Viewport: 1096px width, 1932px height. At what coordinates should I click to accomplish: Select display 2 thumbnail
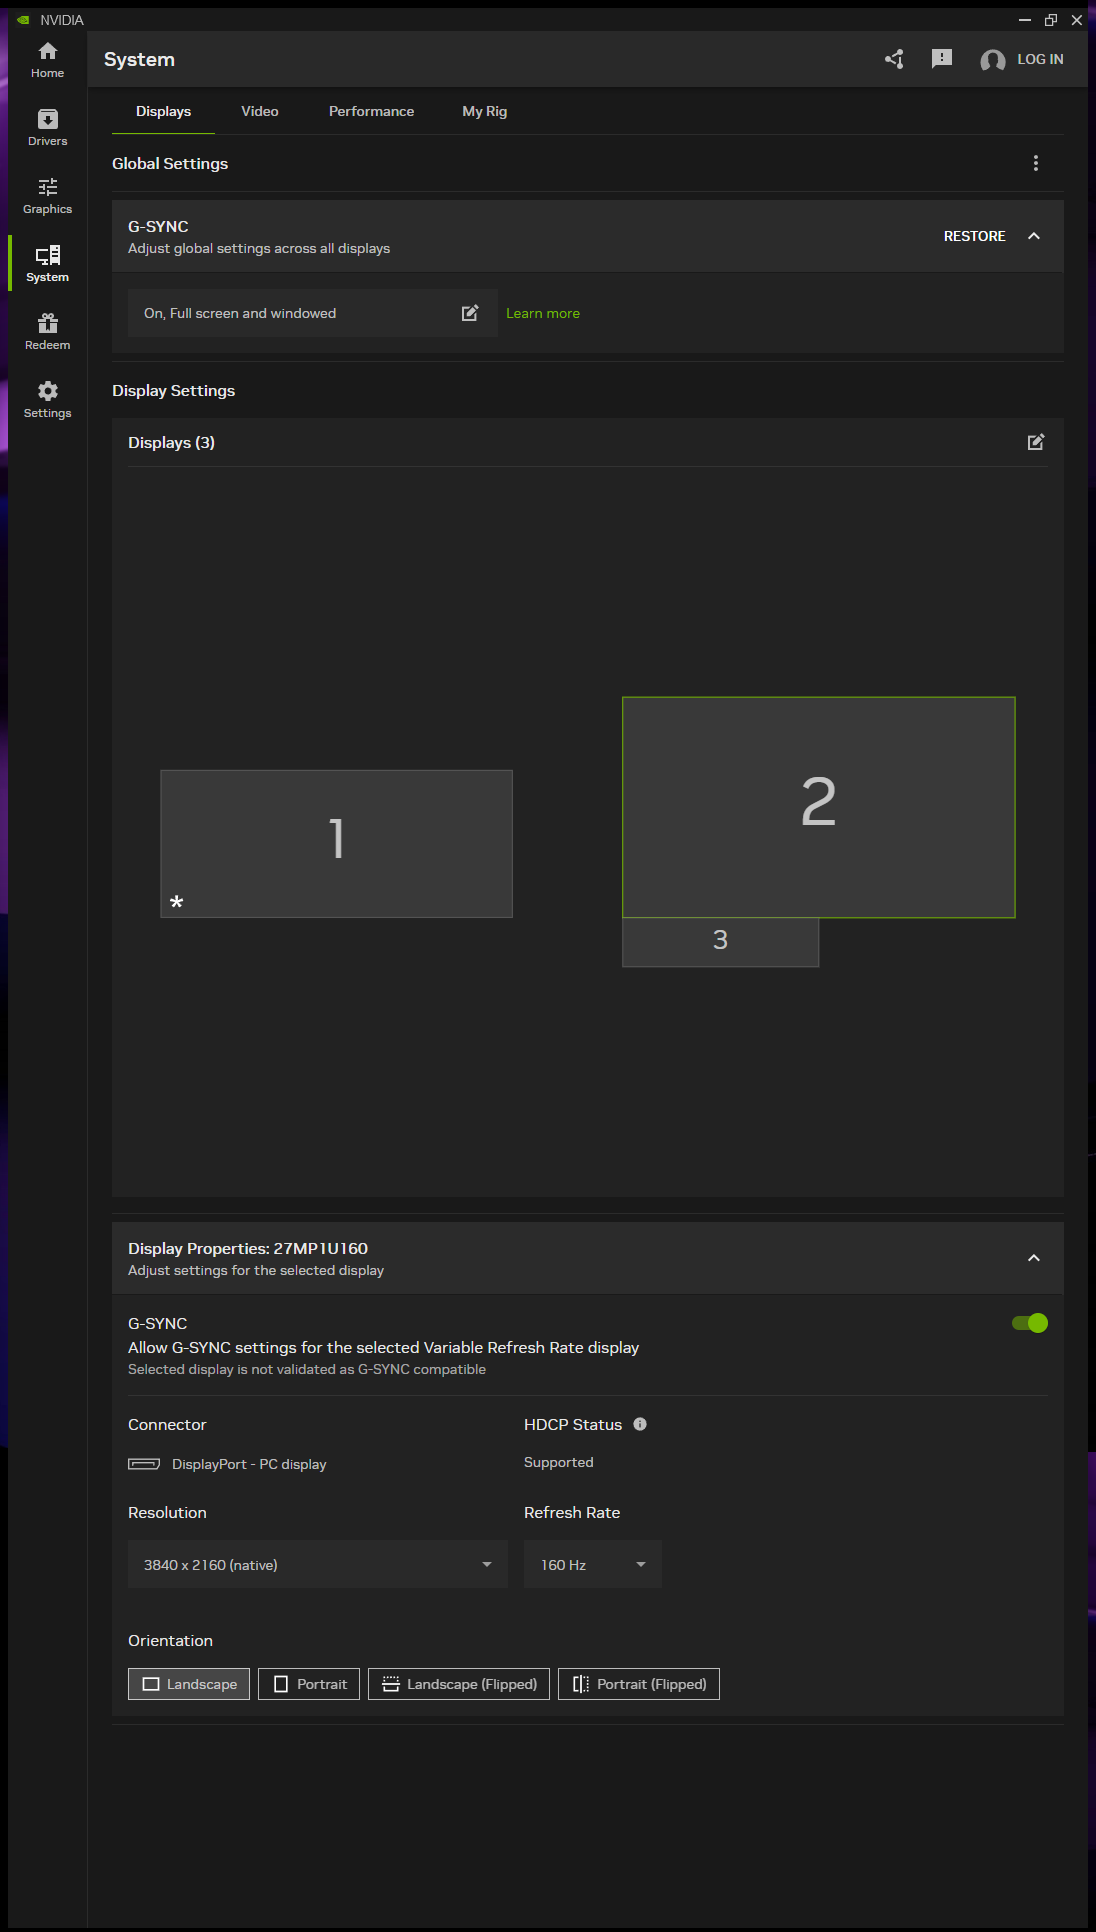819,807
